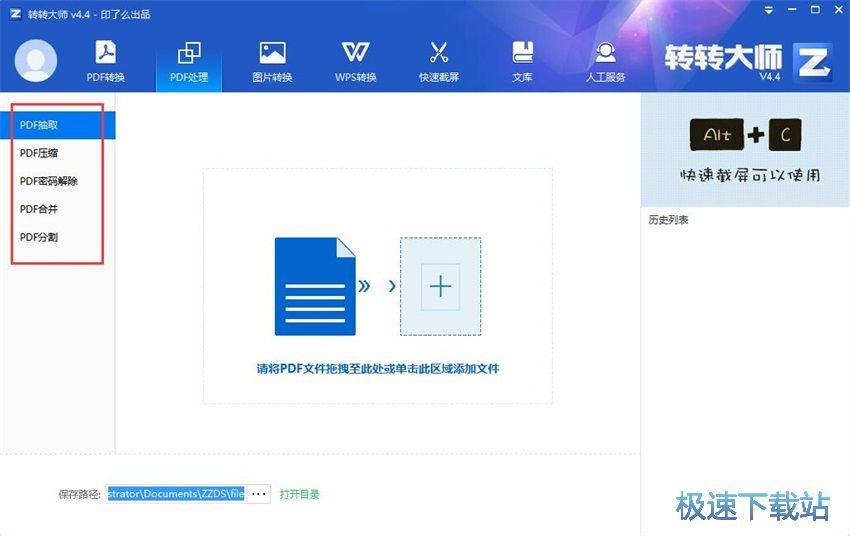This screenshot has width=850, height=536.
Task: Click the Z app icon in the title bar
Action: (15, 14)
